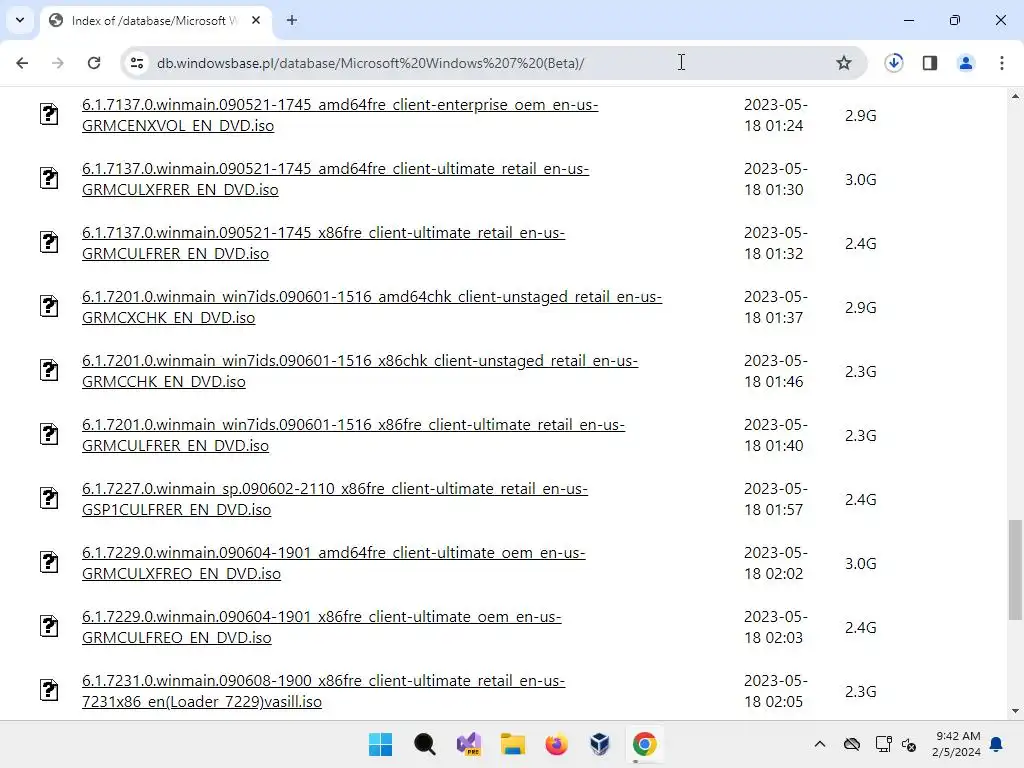The height and width of the screenshot is (768, 1024).
Task: Open taskbar Search
Action: pos(424,744)
